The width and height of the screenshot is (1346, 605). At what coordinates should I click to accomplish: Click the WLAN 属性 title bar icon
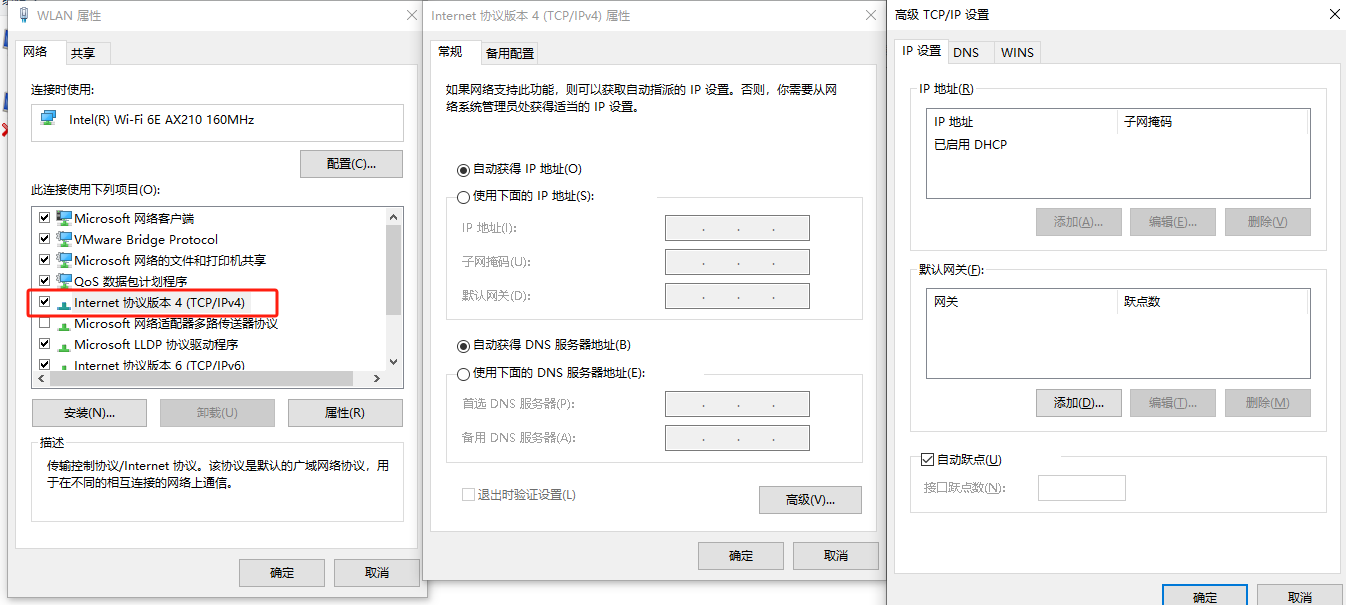[23, 15]
